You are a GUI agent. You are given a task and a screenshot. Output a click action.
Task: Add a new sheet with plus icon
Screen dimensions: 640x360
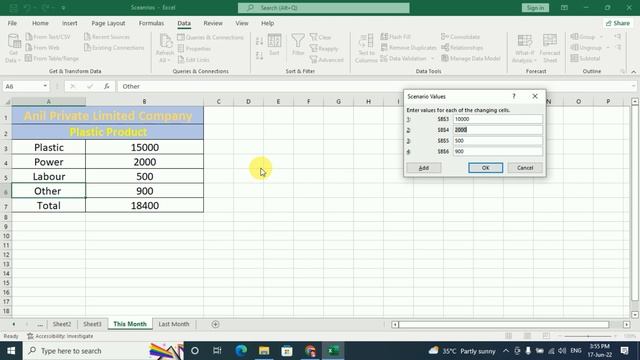(215, 324)
